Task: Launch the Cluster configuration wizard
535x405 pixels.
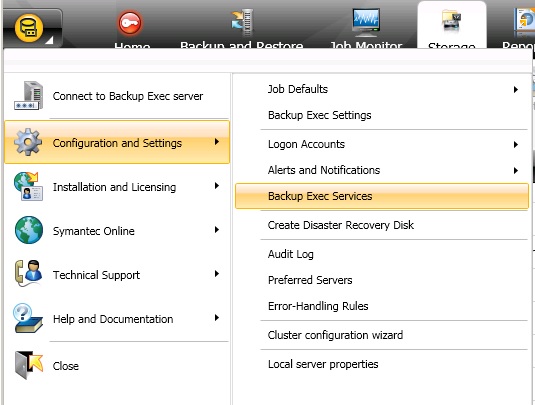Action: 382,335
